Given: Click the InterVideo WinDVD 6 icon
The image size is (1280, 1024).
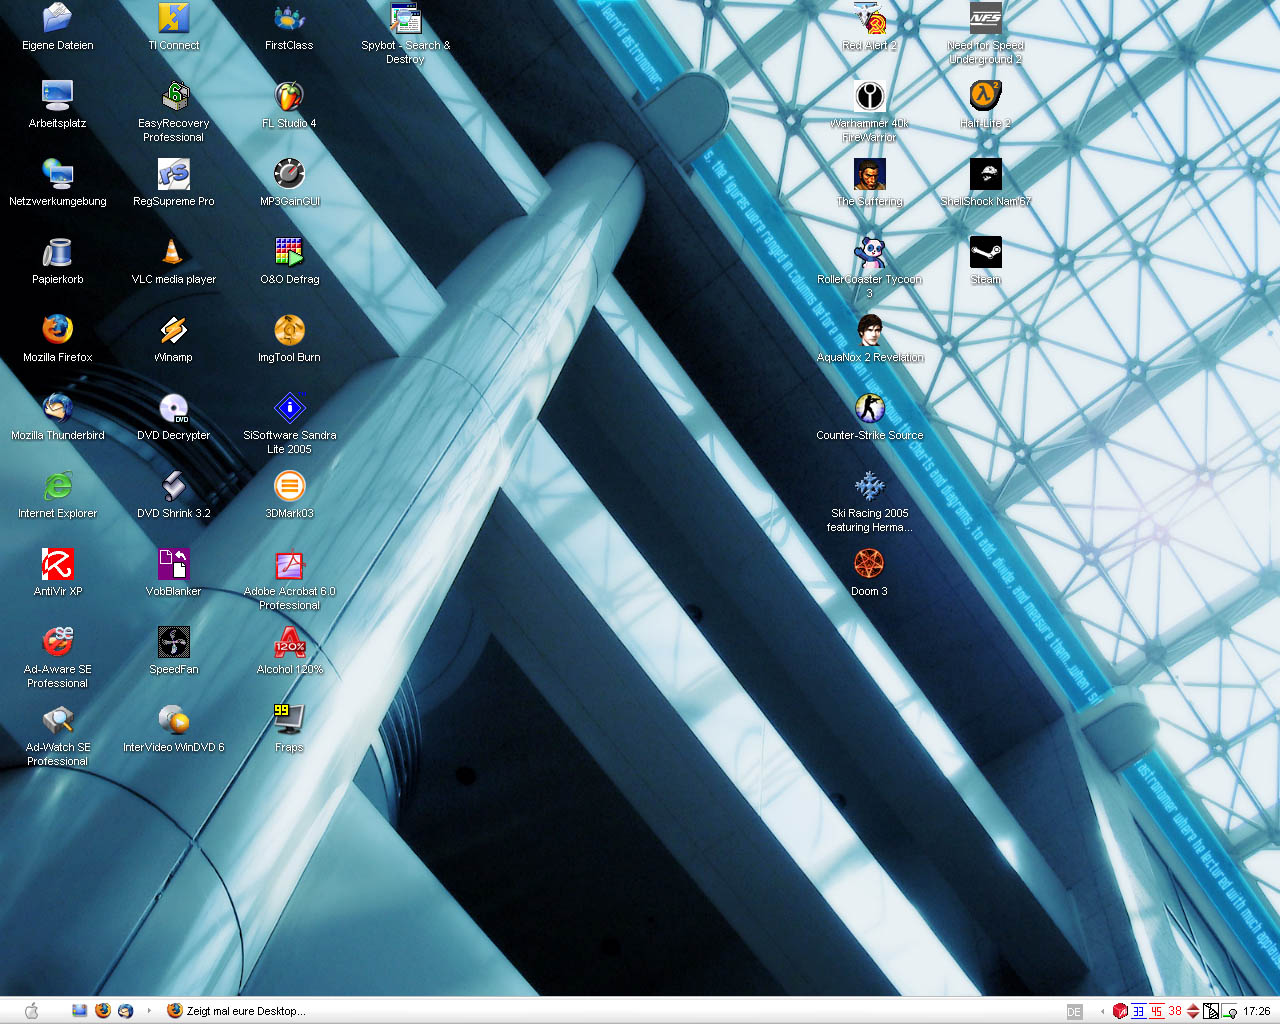Looking at the screenshot, I should (174, 720).
